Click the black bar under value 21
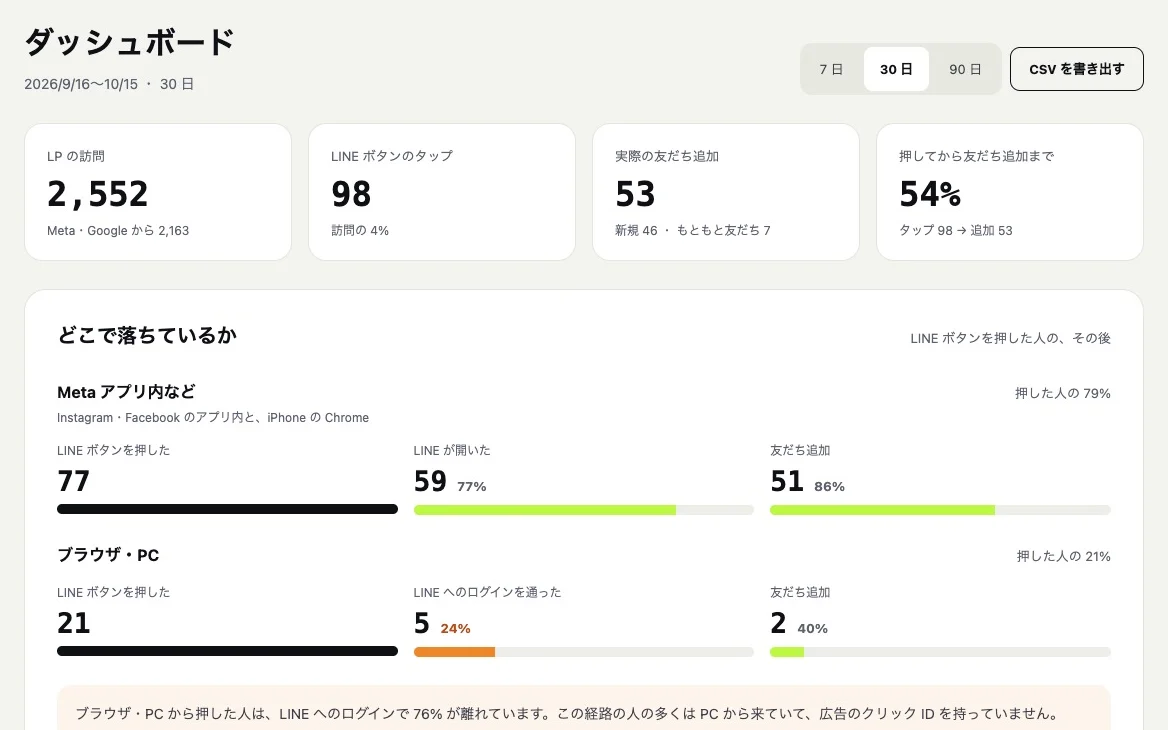This screenshot has width=1168, height=730. point(227,651)
